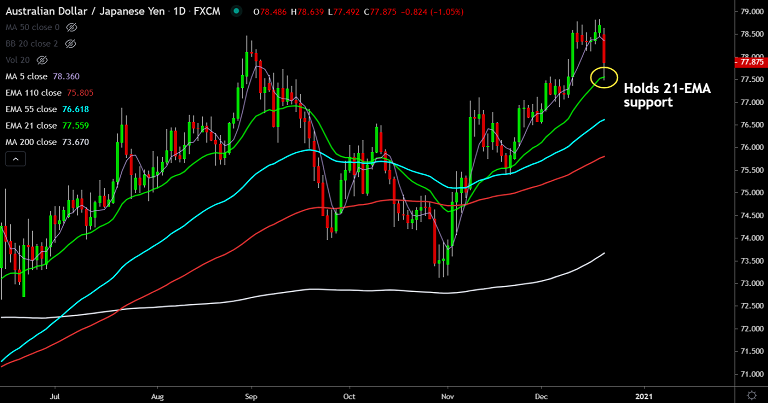Click the Dec label on time axis
The image size is (768, 403).
click(x=541, y=396)
